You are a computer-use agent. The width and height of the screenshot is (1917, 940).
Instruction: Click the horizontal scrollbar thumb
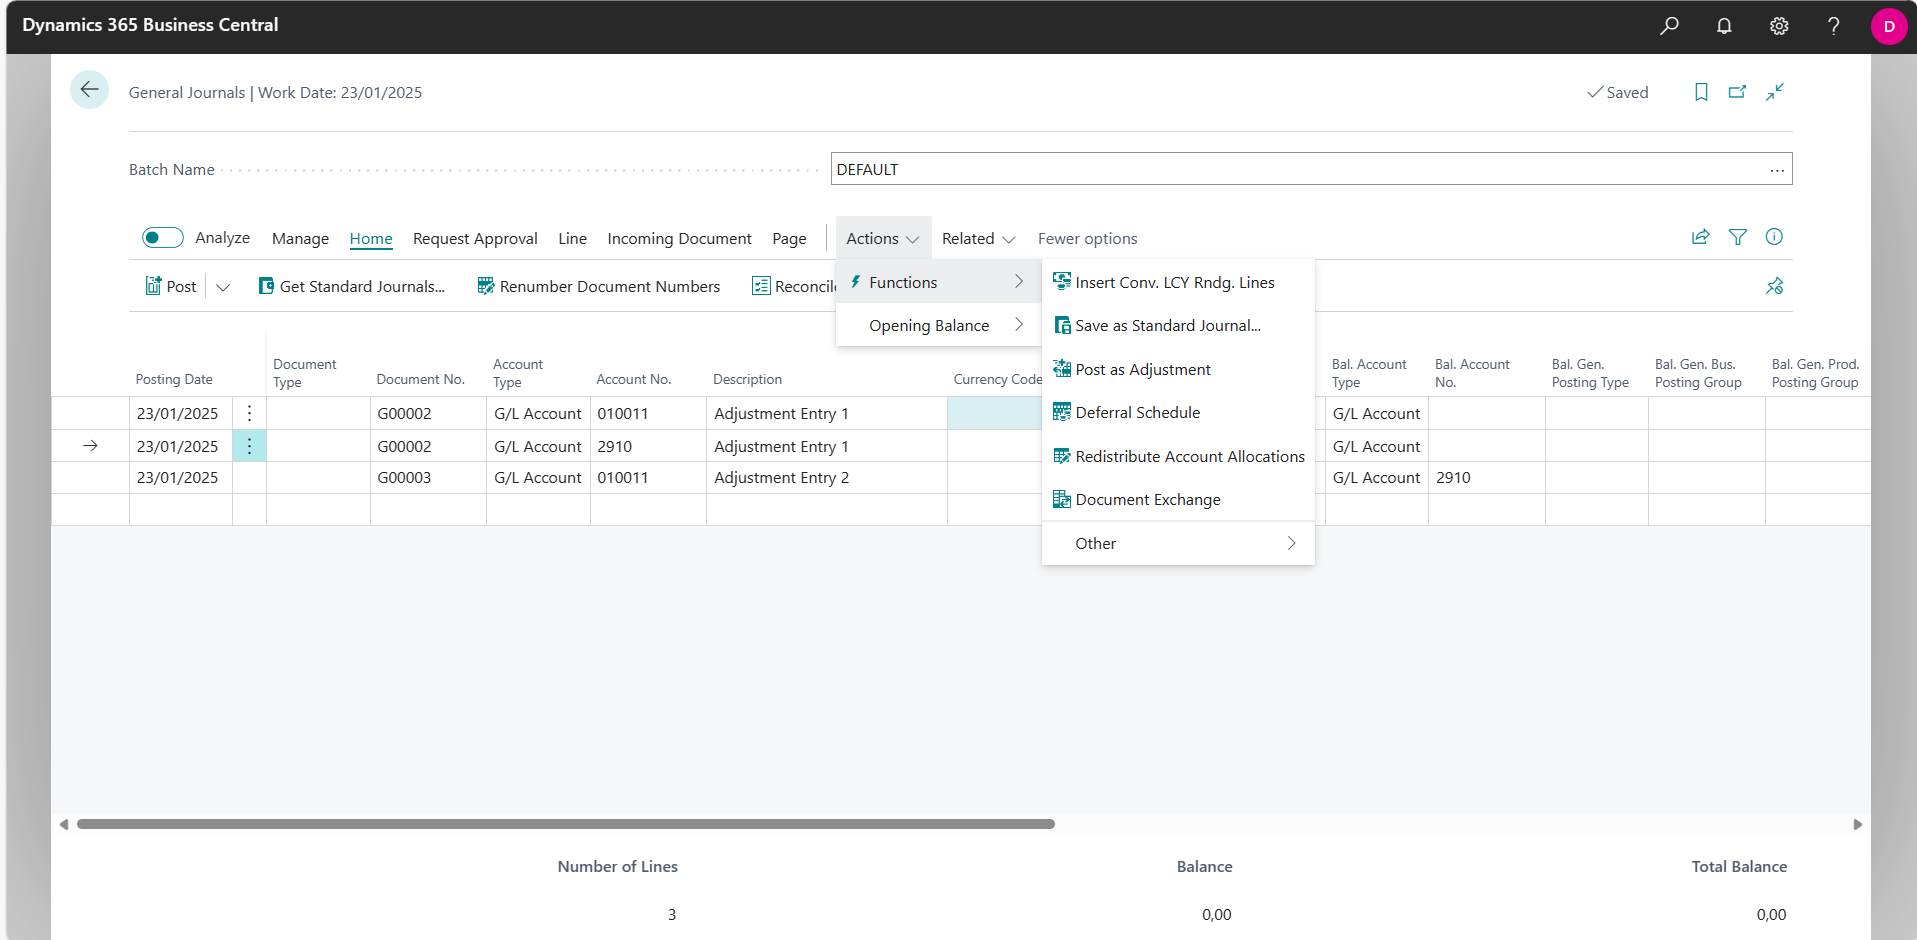[566, 824]
